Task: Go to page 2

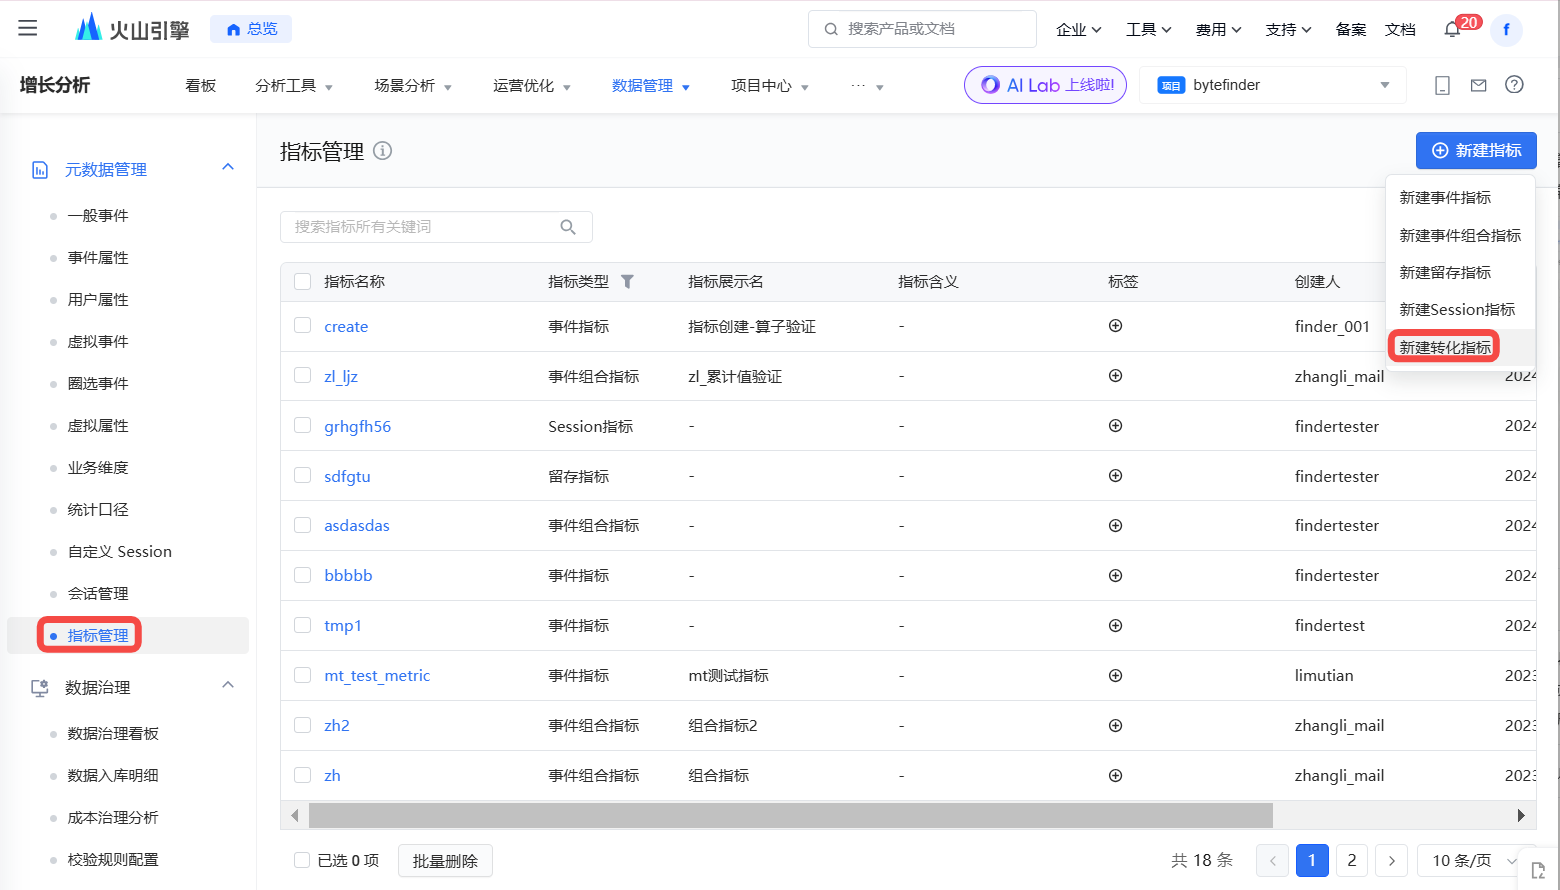Action: 1352,861
